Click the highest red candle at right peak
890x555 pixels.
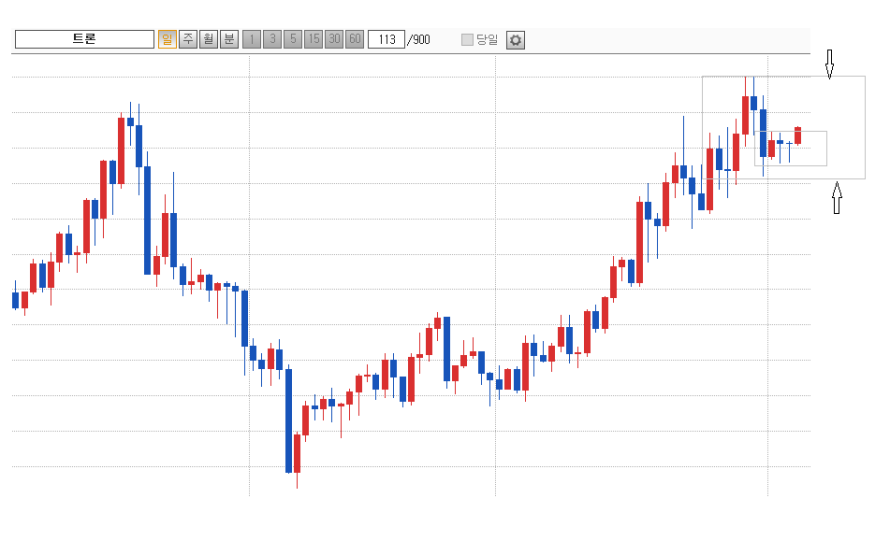pyautogui.click(x=745, y=115)
